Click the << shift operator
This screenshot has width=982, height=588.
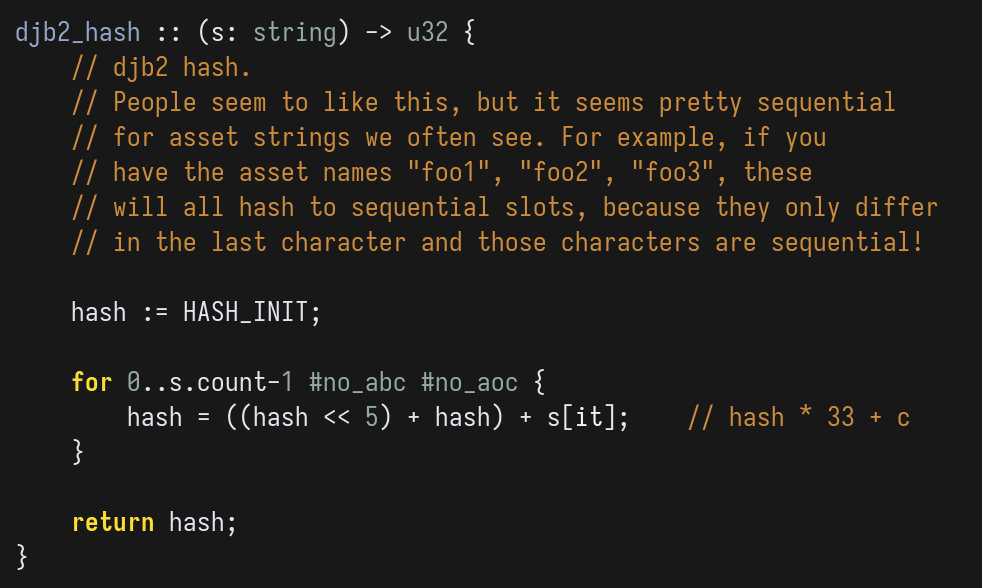tap(336, 417)
